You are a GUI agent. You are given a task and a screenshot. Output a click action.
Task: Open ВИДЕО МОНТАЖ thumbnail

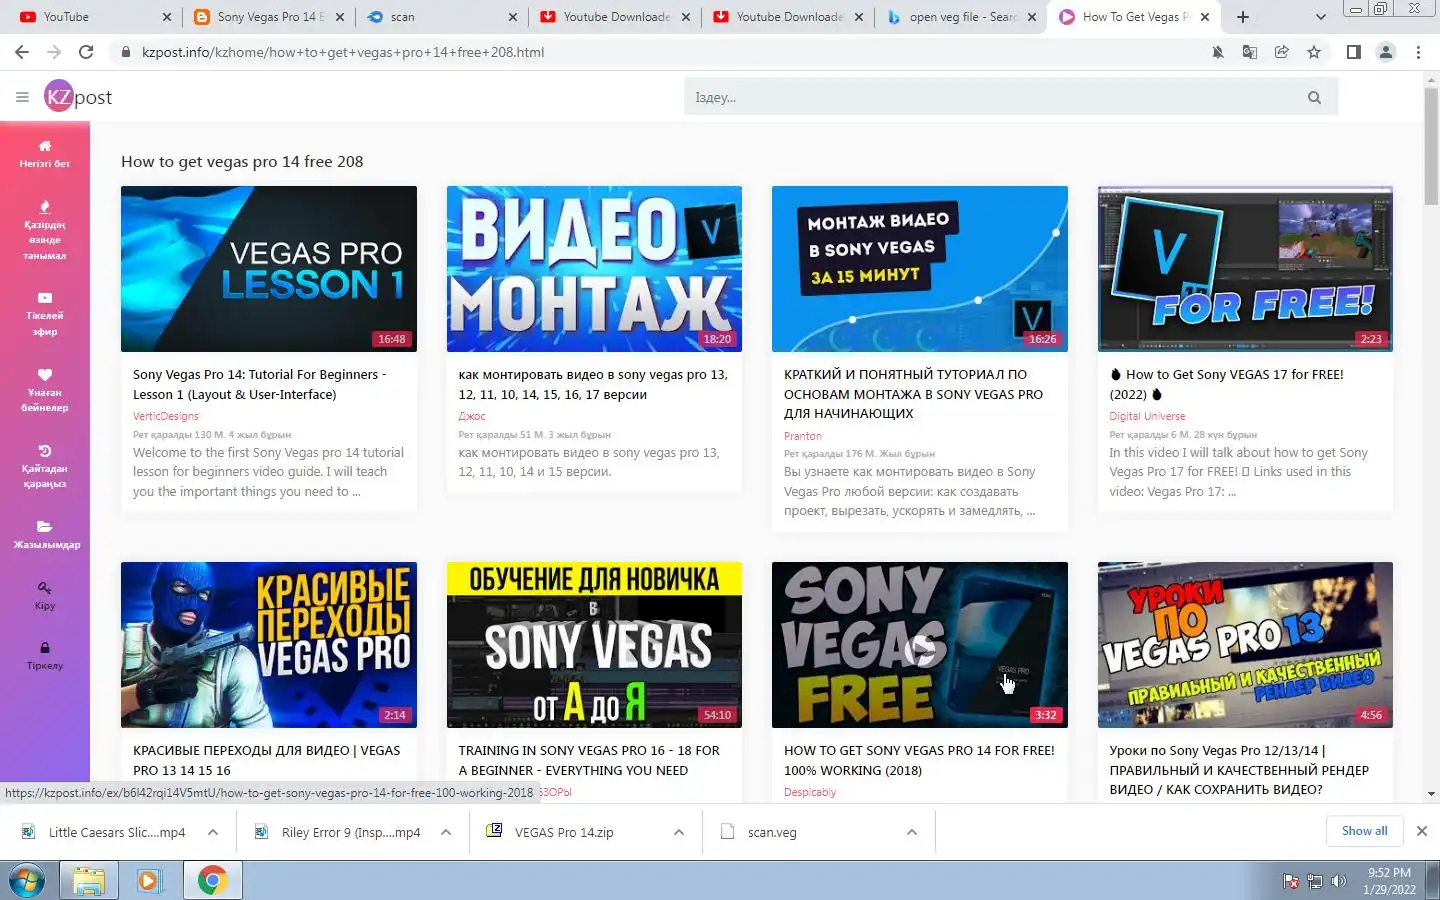tap(594, 269)
